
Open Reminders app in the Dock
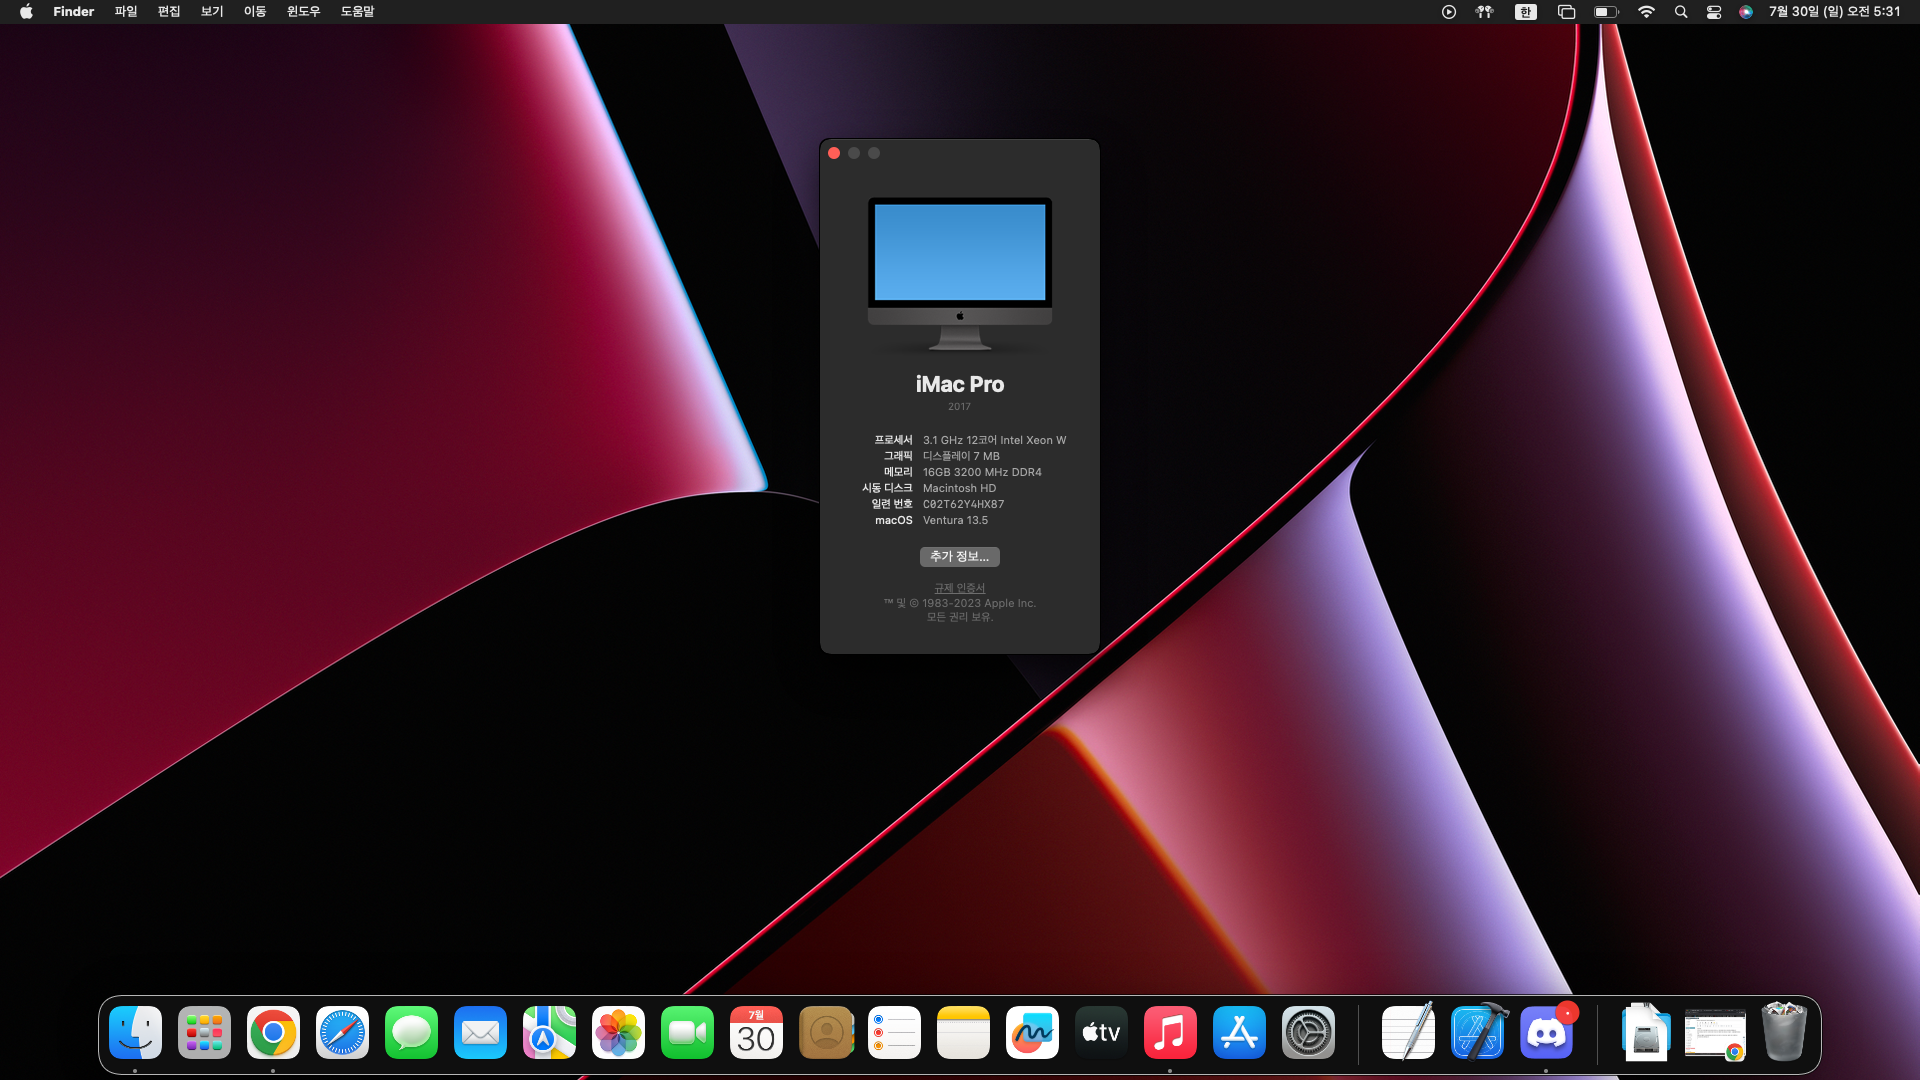pyautogui.click(x=894, y=1033)
